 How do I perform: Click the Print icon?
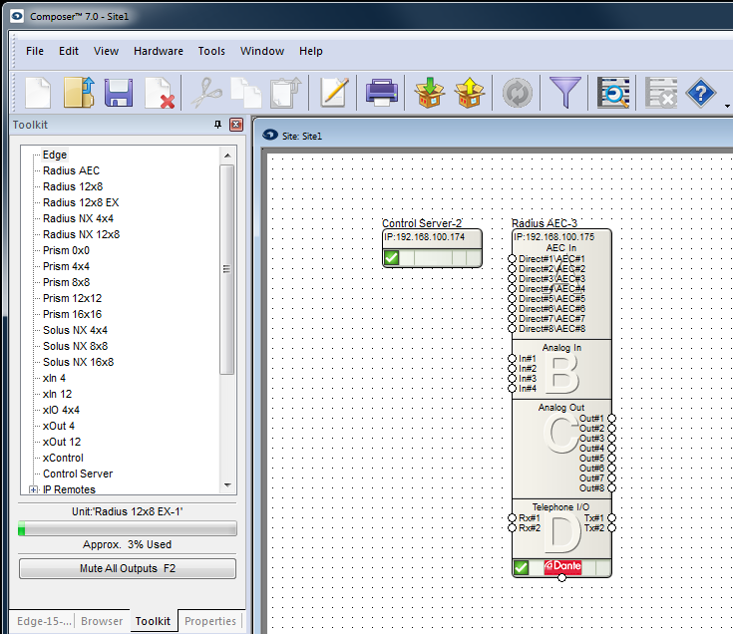pos(381,93)
